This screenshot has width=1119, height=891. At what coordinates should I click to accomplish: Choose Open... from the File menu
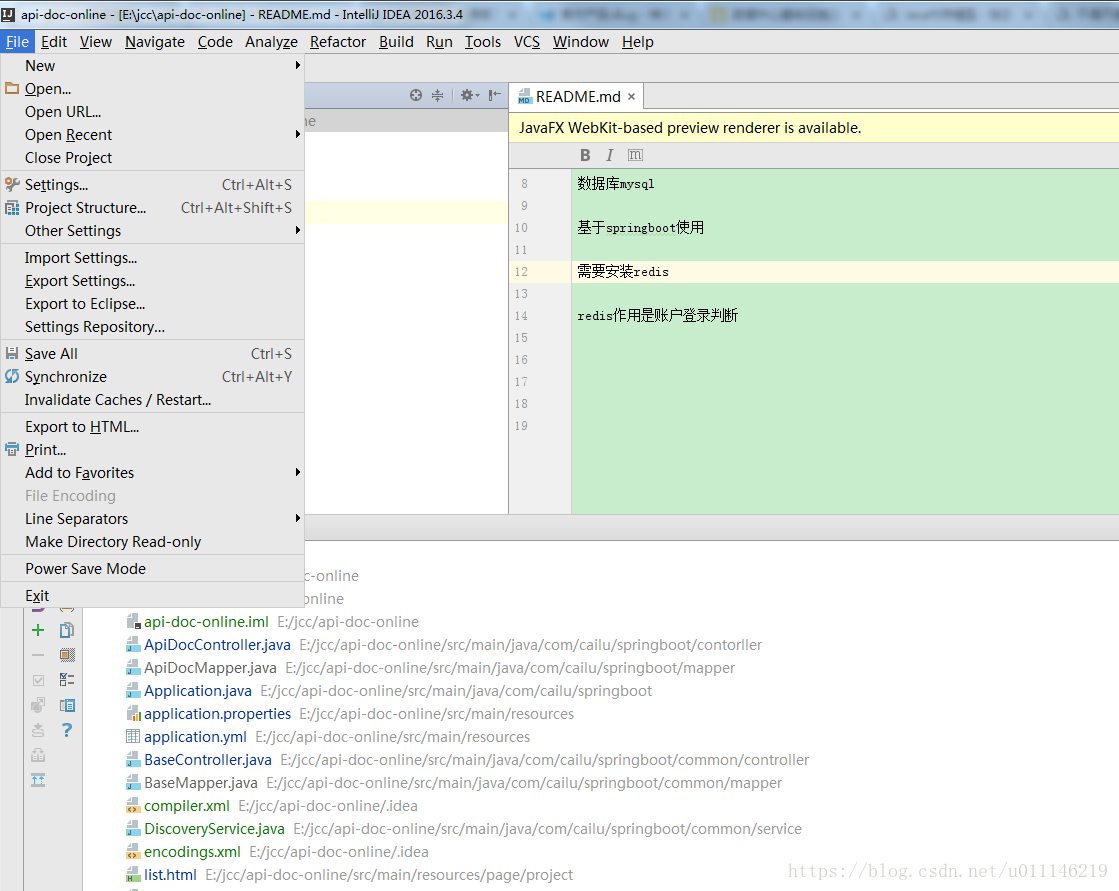point(153,88)
